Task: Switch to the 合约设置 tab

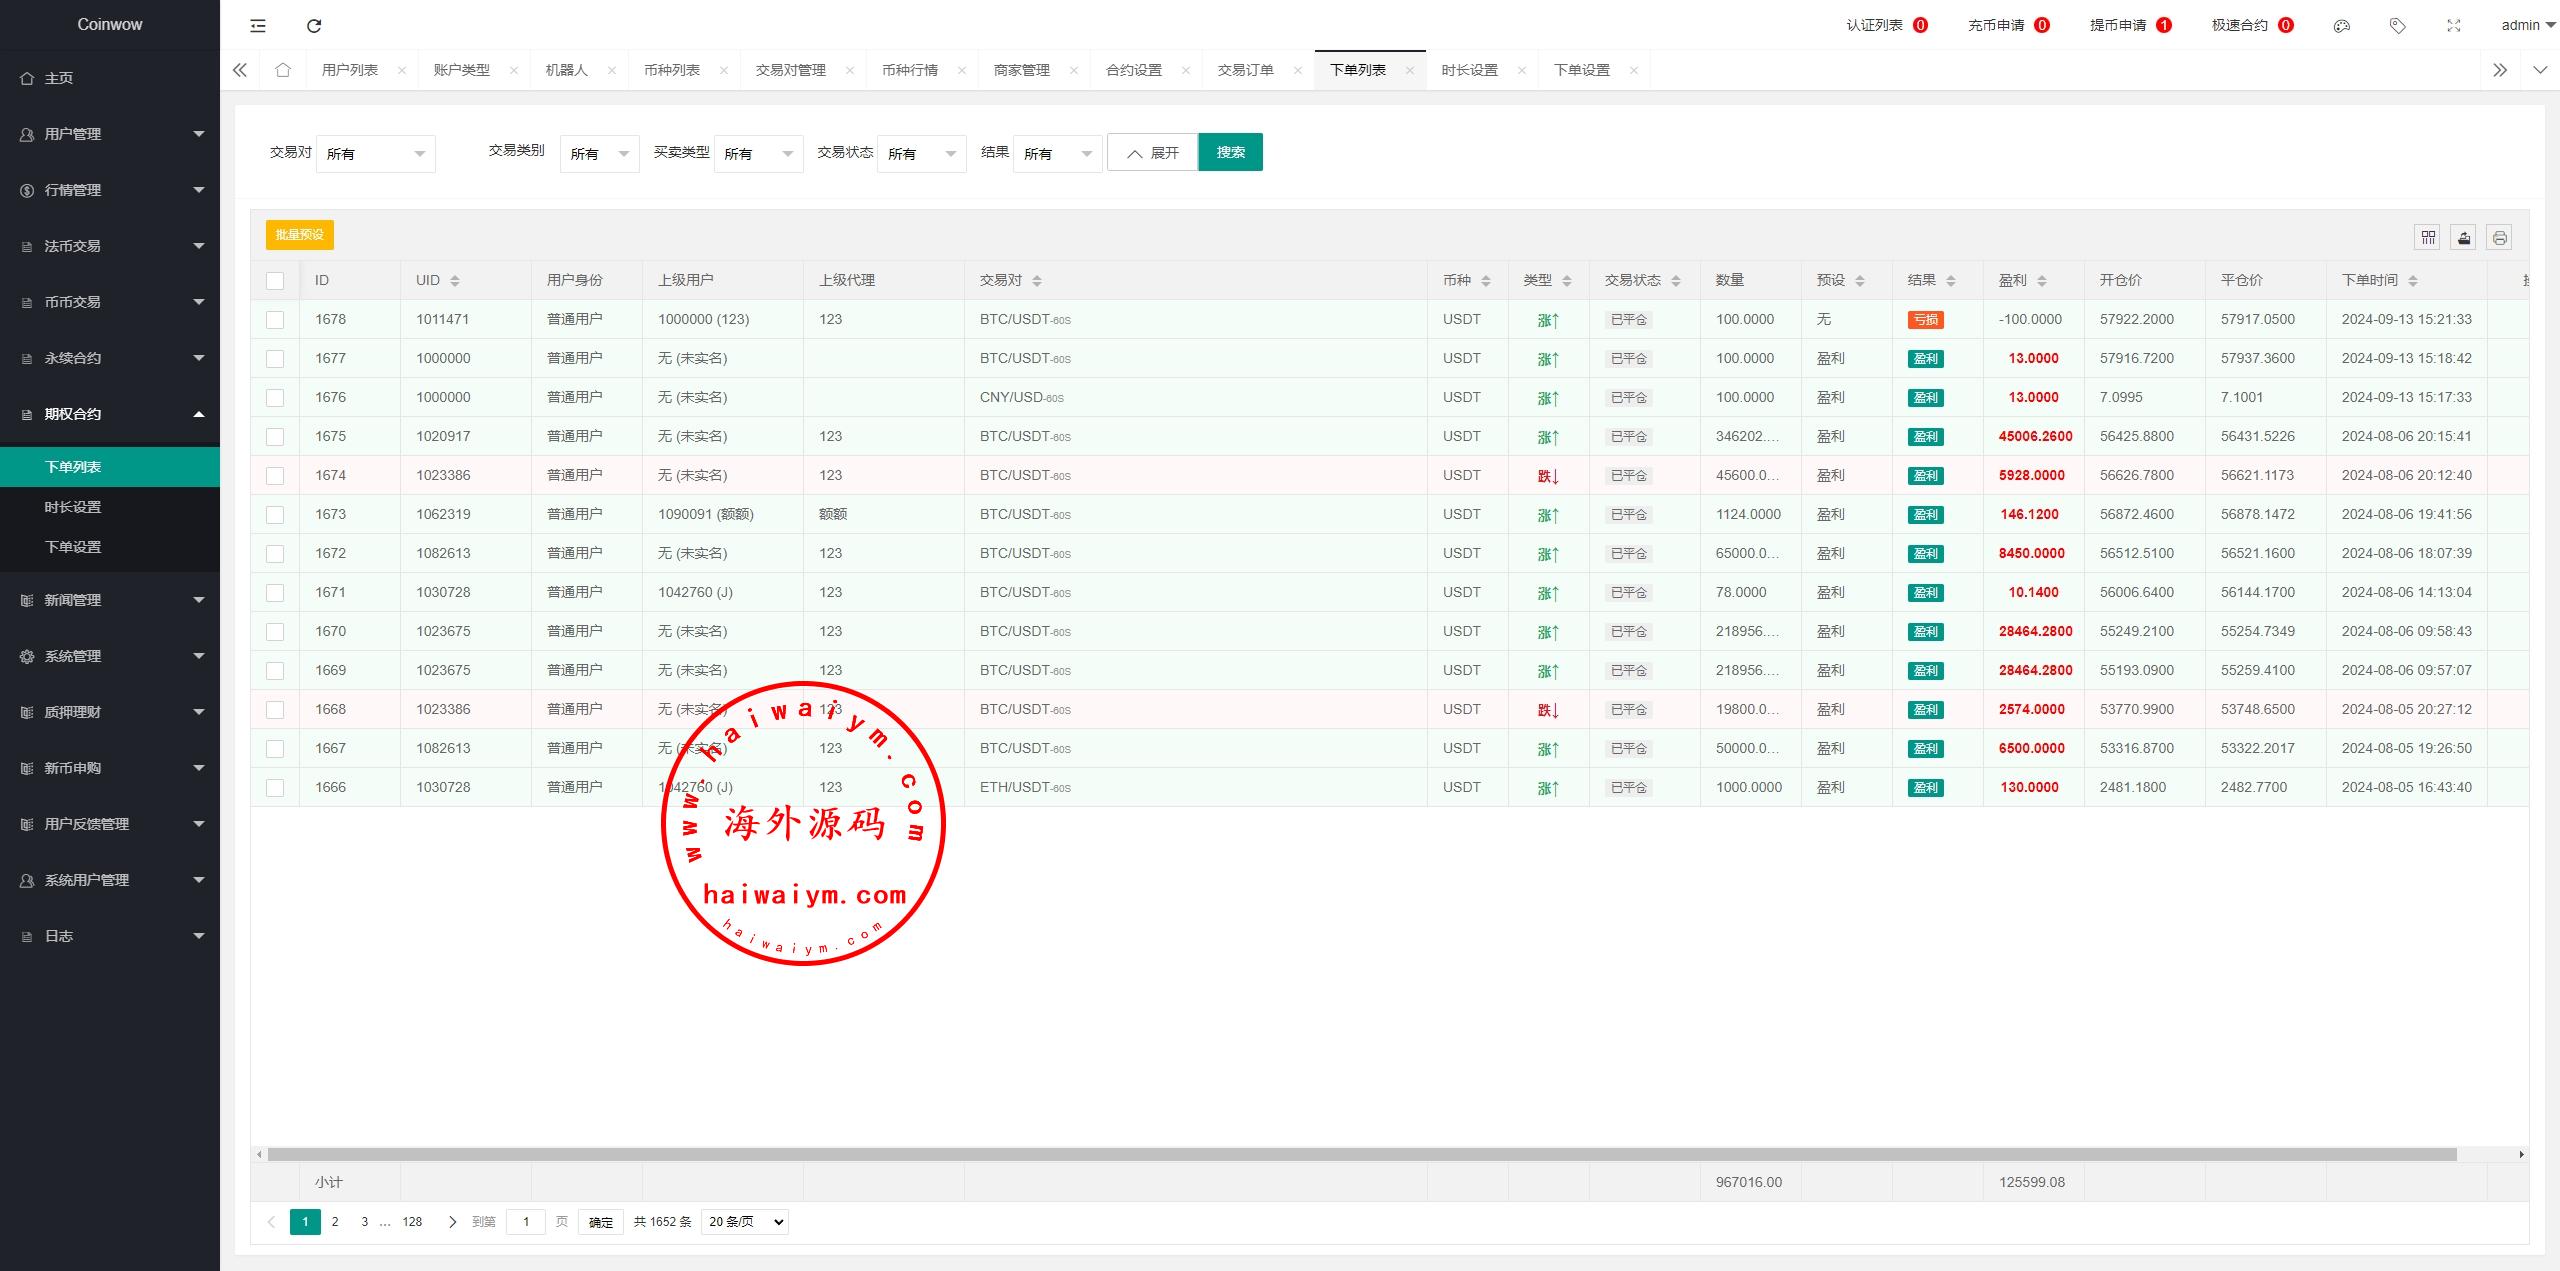Action: click(1133, 70)
